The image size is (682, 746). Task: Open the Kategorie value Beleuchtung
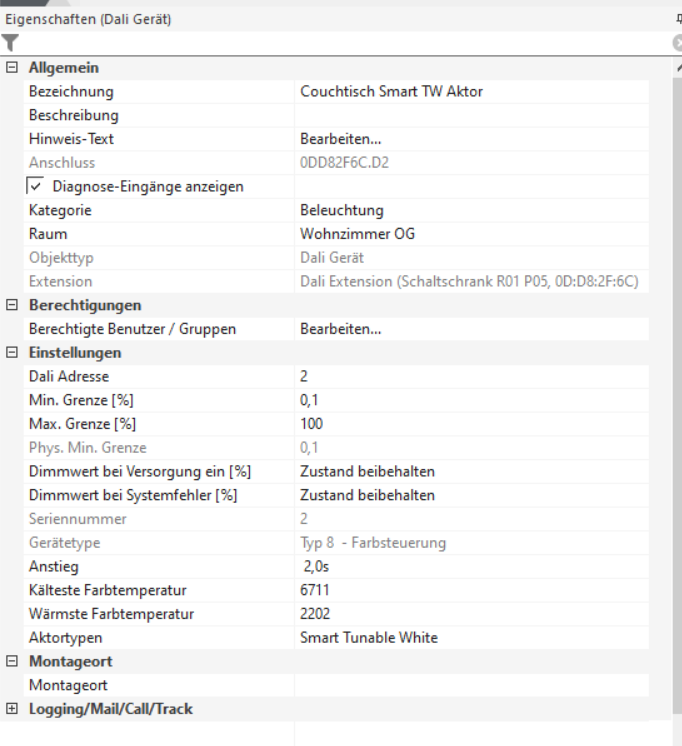pyautogui.click(x=472, y=210)
